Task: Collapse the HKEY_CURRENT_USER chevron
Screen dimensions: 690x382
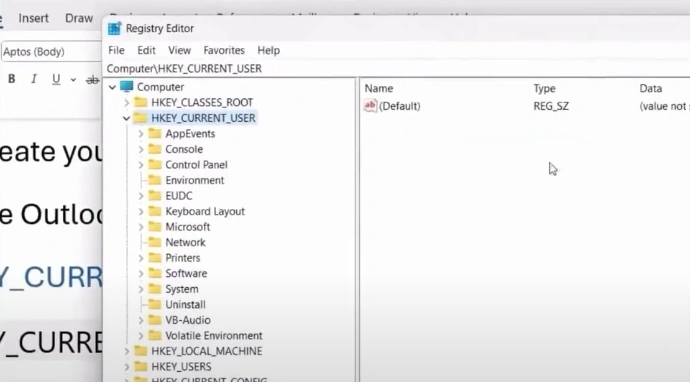Action: 126,118
